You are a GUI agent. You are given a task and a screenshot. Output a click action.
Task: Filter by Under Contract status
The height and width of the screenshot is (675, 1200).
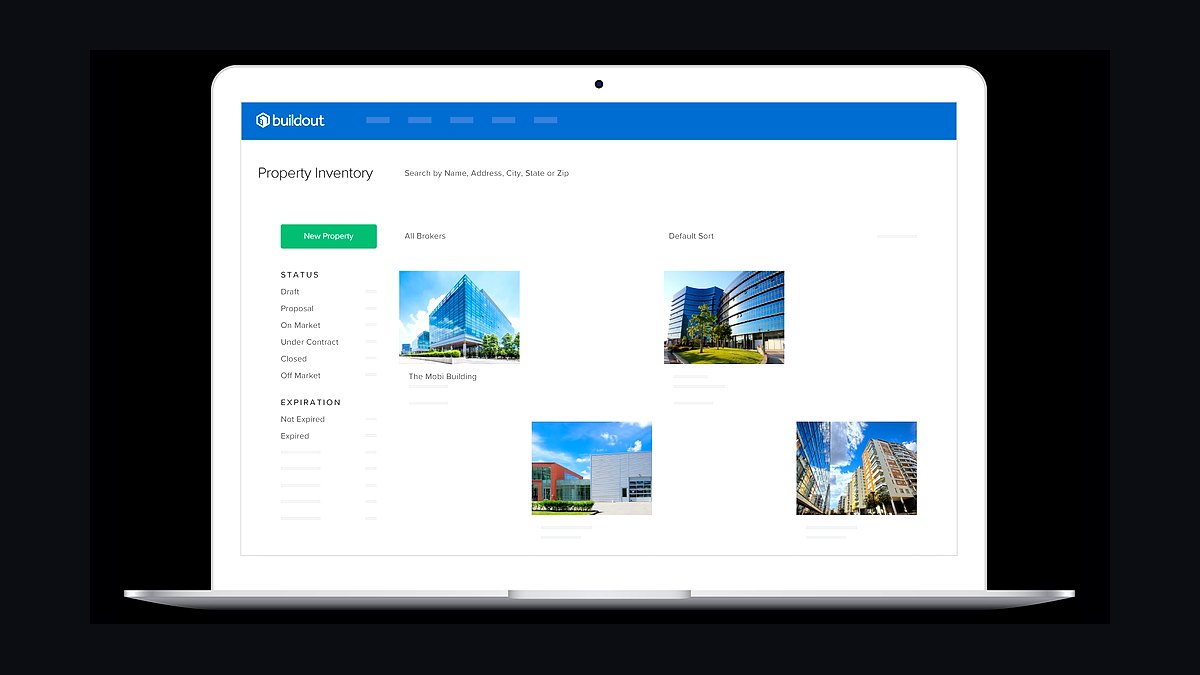(309, 342)
